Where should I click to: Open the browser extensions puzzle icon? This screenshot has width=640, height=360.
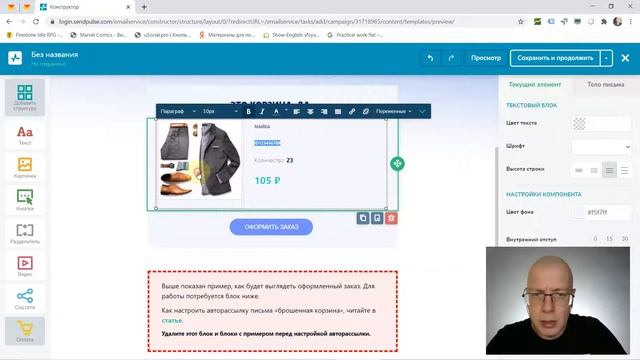(604, 22)
